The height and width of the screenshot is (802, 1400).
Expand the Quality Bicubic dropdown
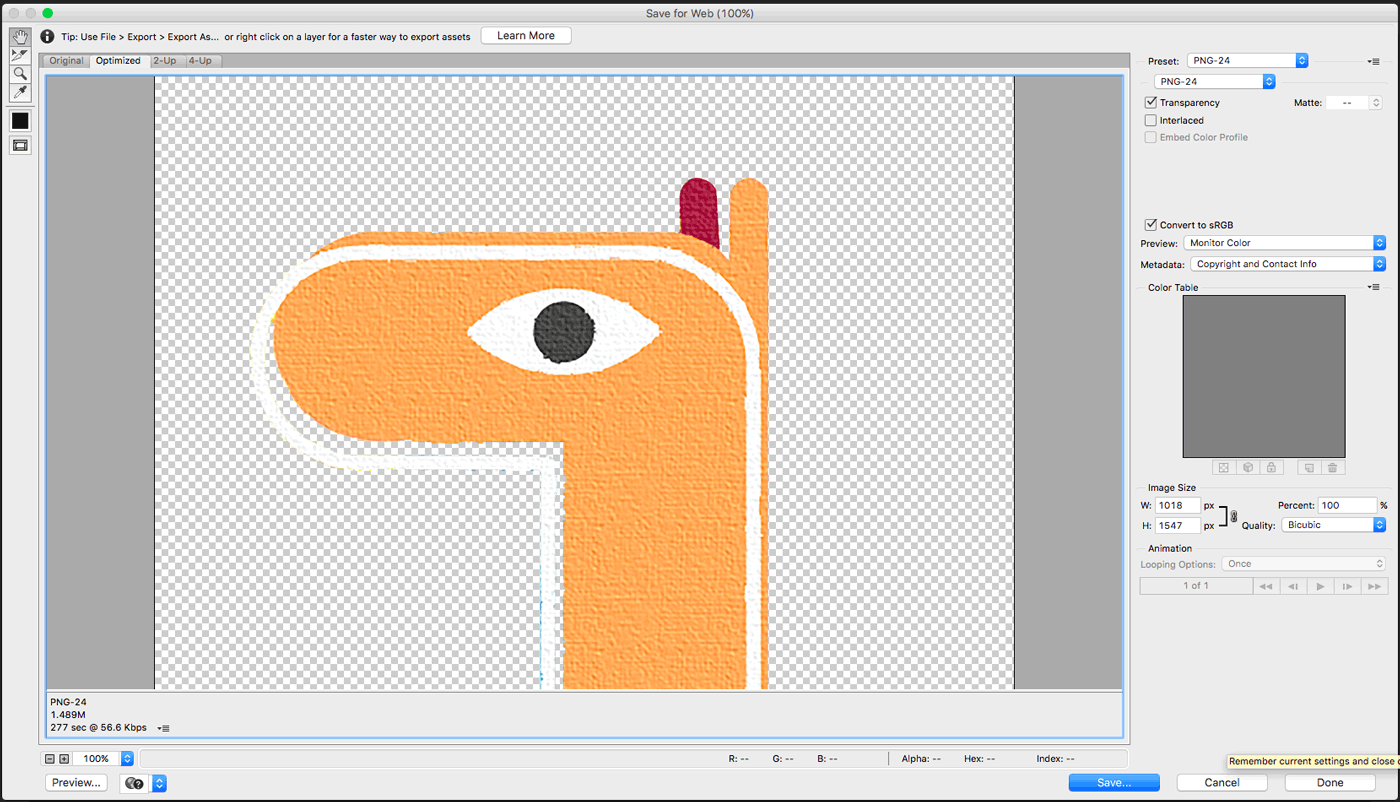(x=1333, y=525)
